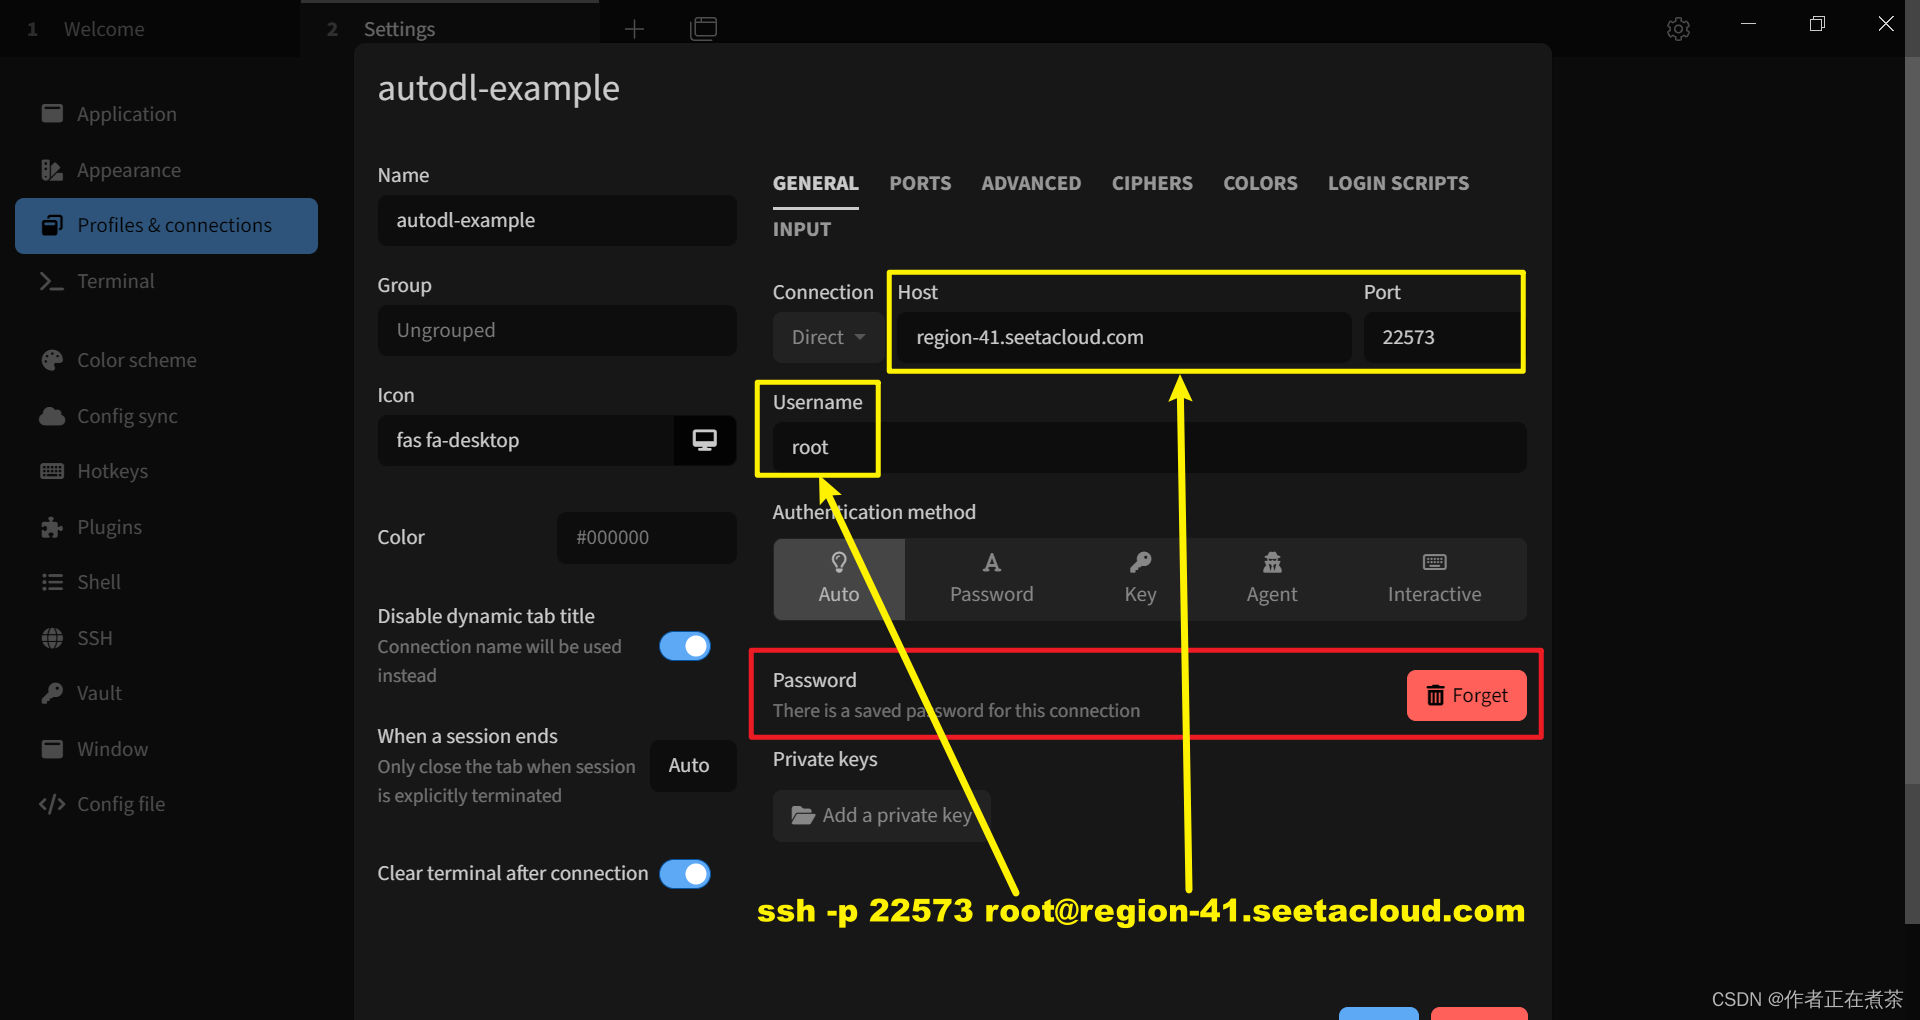The image size is (1920, 1020).
Task: Open the Config file page
Action: (x=166, y=804)
